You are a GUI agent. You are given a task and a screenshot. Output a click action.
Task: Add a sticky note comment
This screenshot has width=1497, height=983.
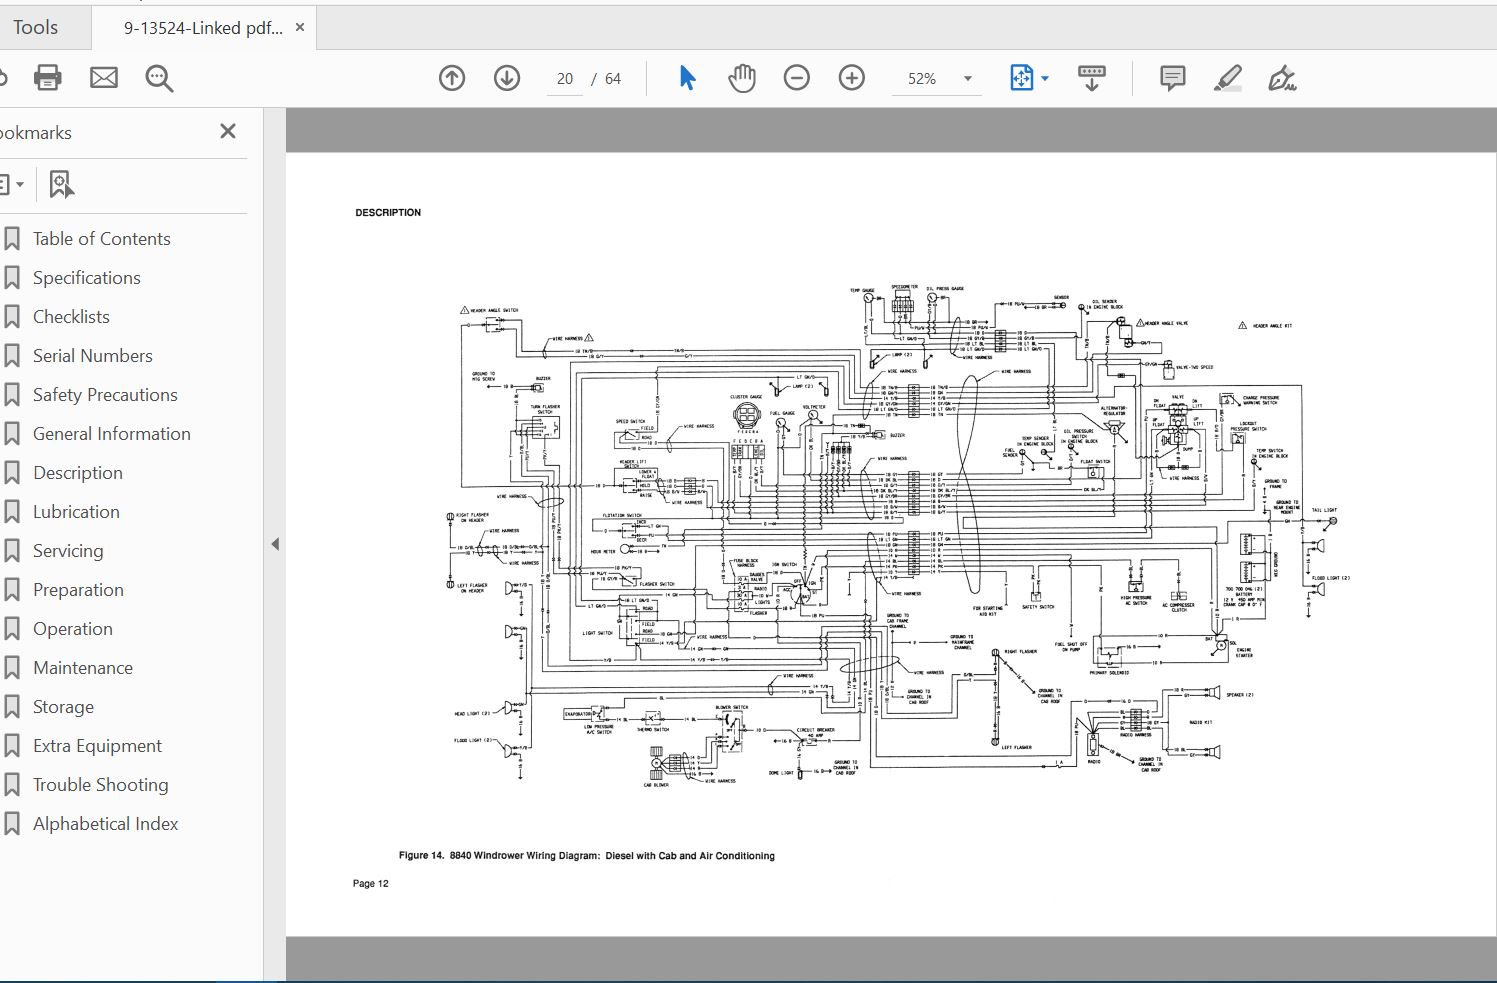point(1173,78)
